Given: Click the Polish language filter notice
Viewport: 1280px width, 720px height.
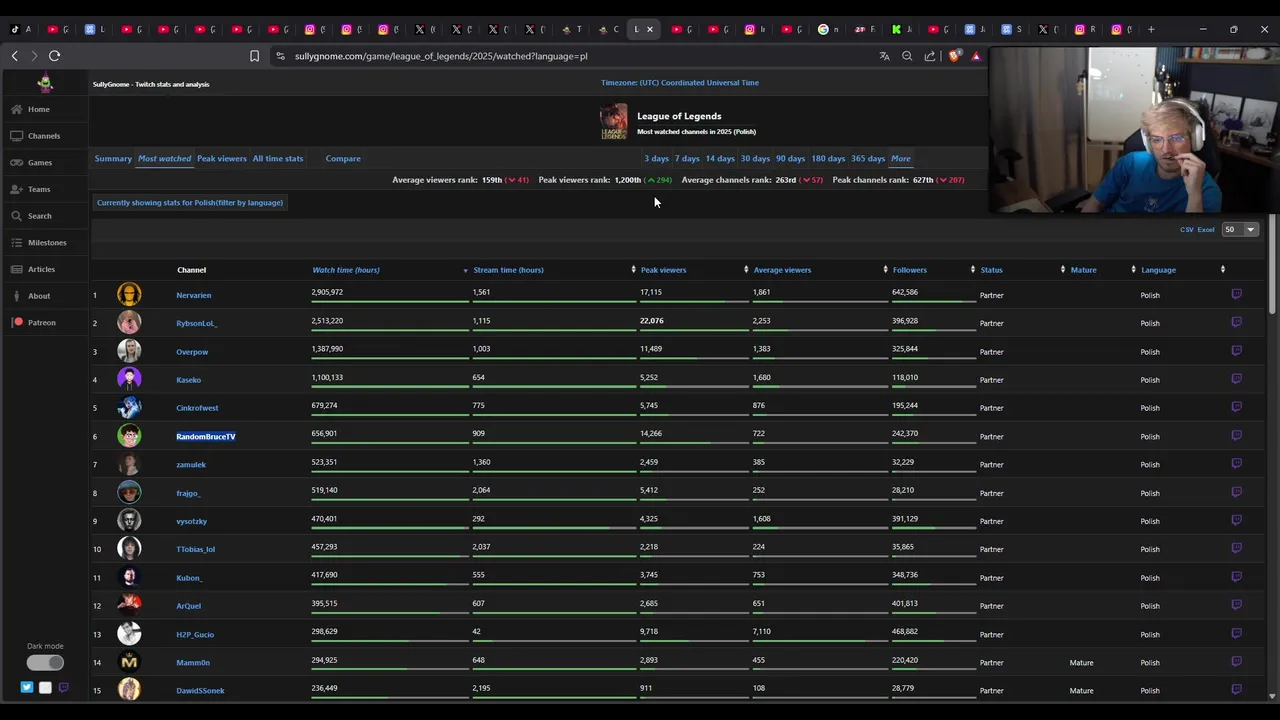Looking at the screenshot, I should pos(190,202).
